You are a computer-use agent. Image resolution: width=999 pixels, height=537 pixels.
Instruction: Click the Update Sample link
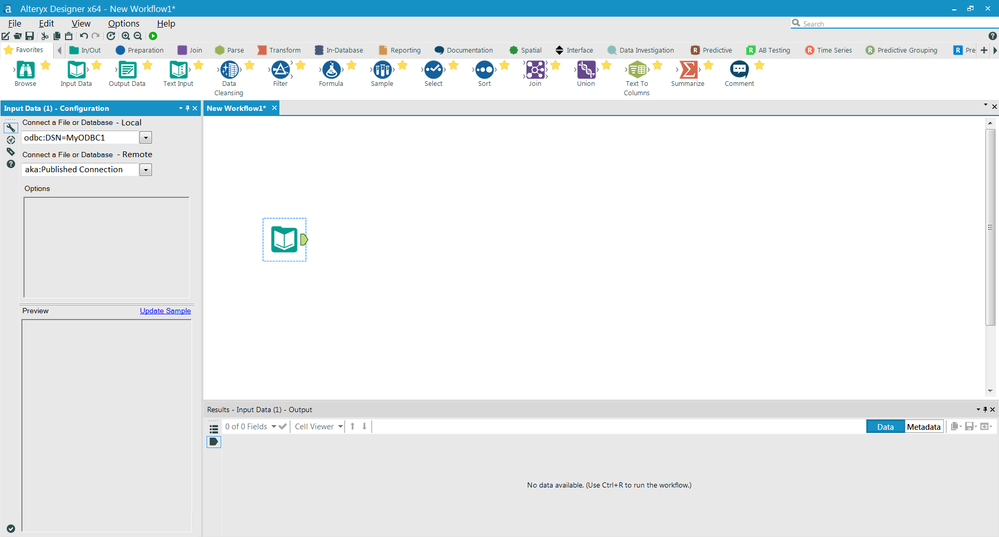click(165, 311)
